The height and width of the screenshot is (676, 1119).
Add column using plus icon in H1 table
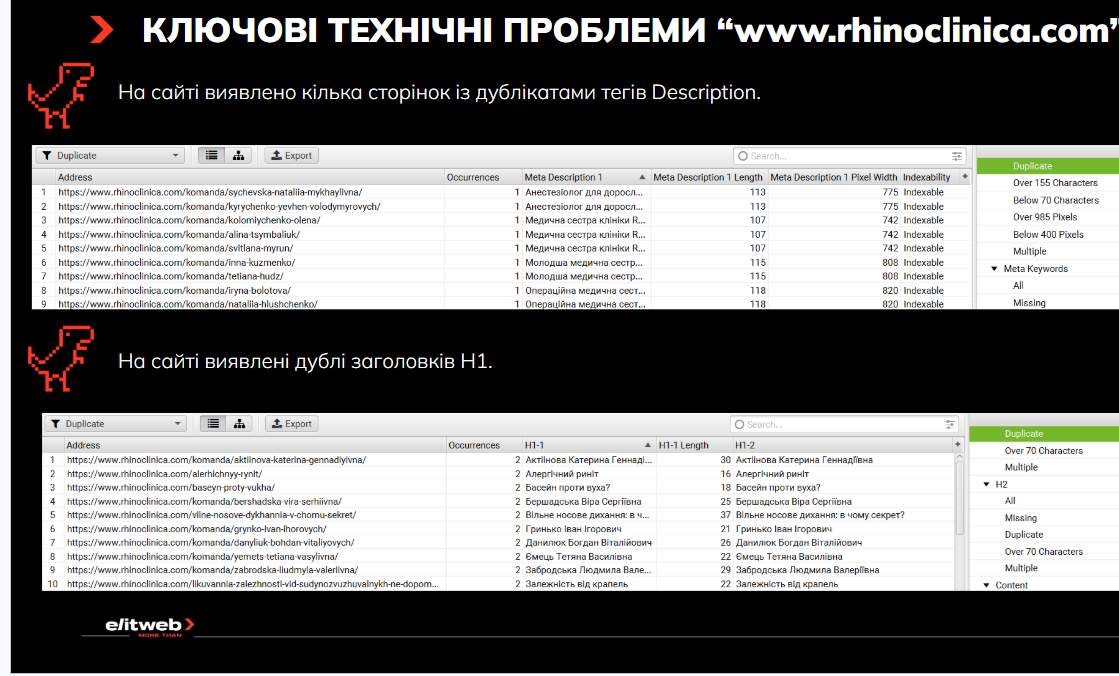click(958, 445)
